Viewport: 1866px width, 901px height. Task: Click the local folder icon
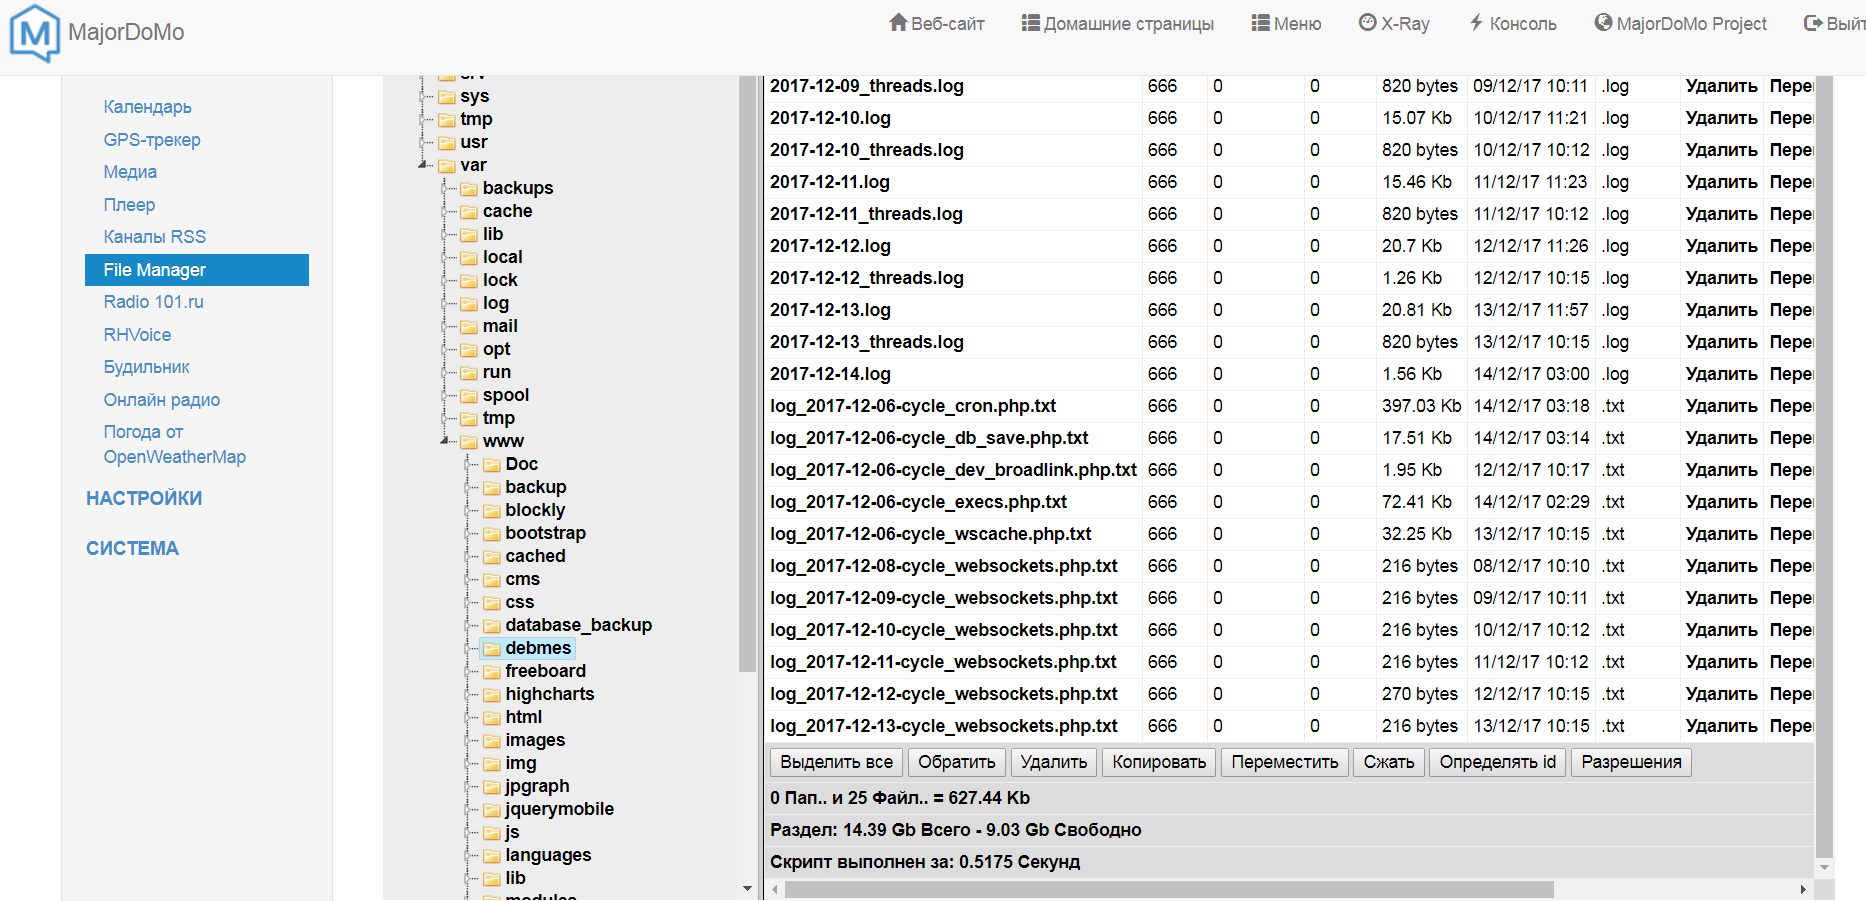[469, 258]
